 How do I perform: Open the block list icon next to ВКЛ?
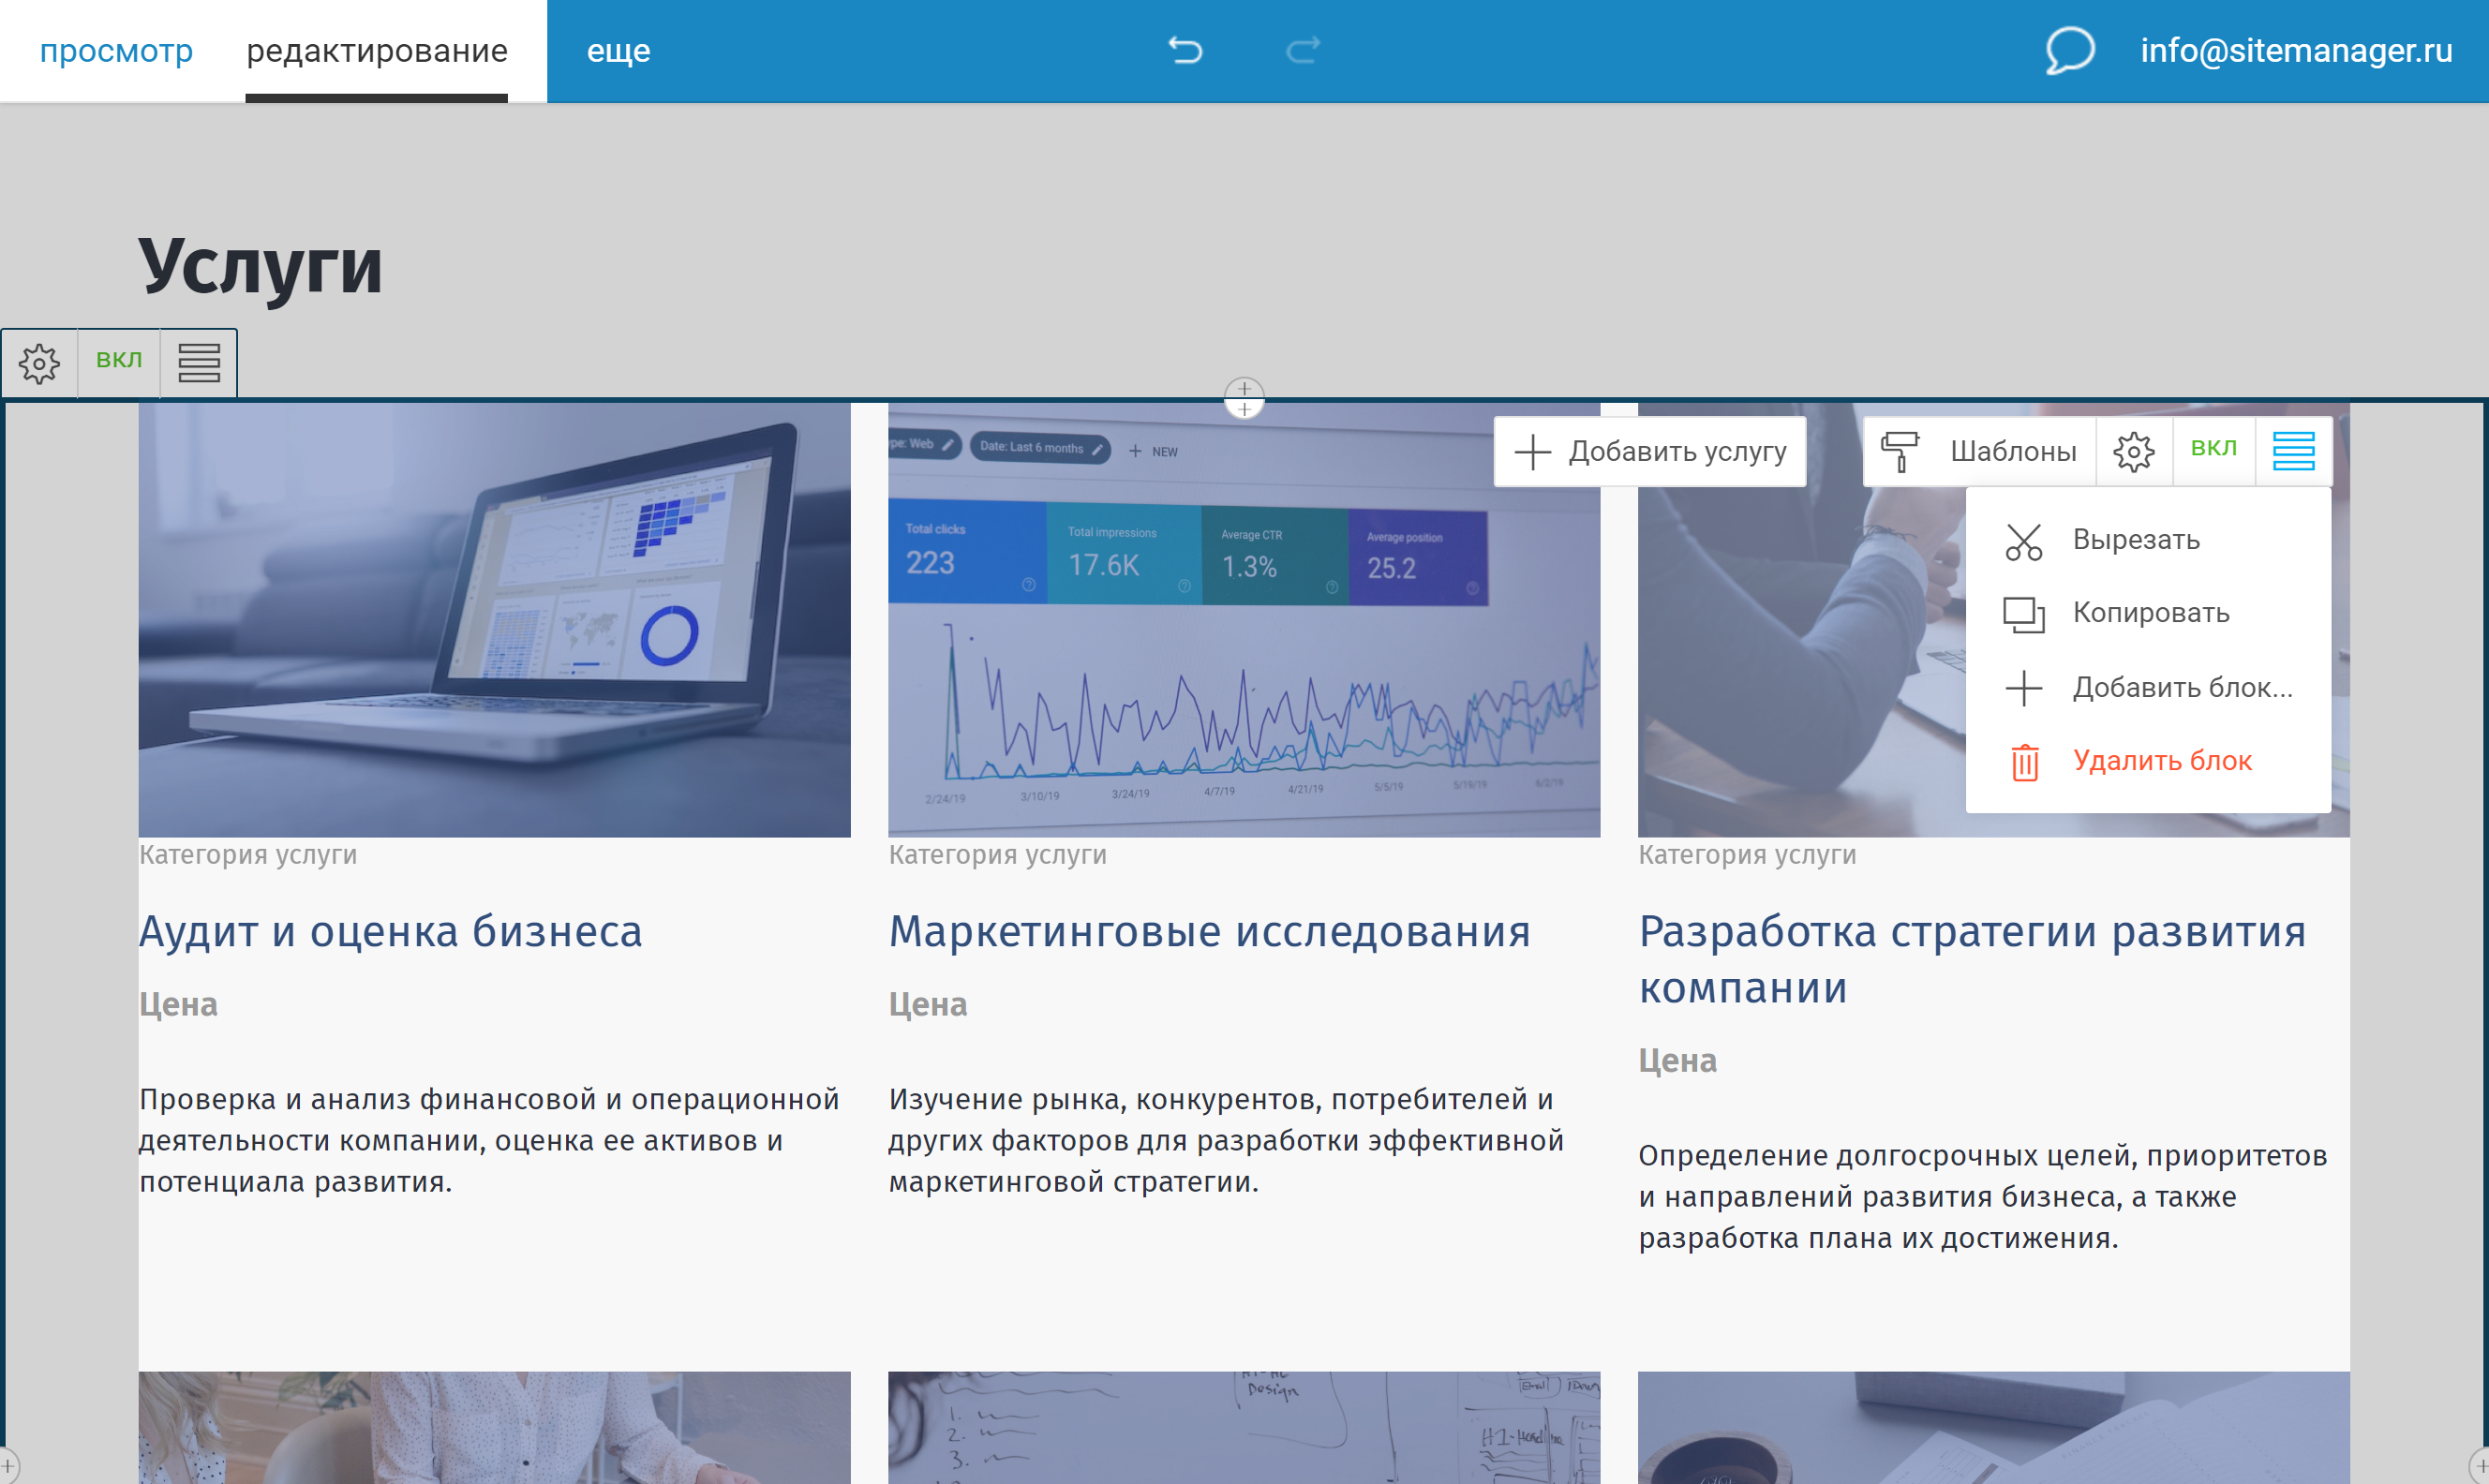point(197,362)
